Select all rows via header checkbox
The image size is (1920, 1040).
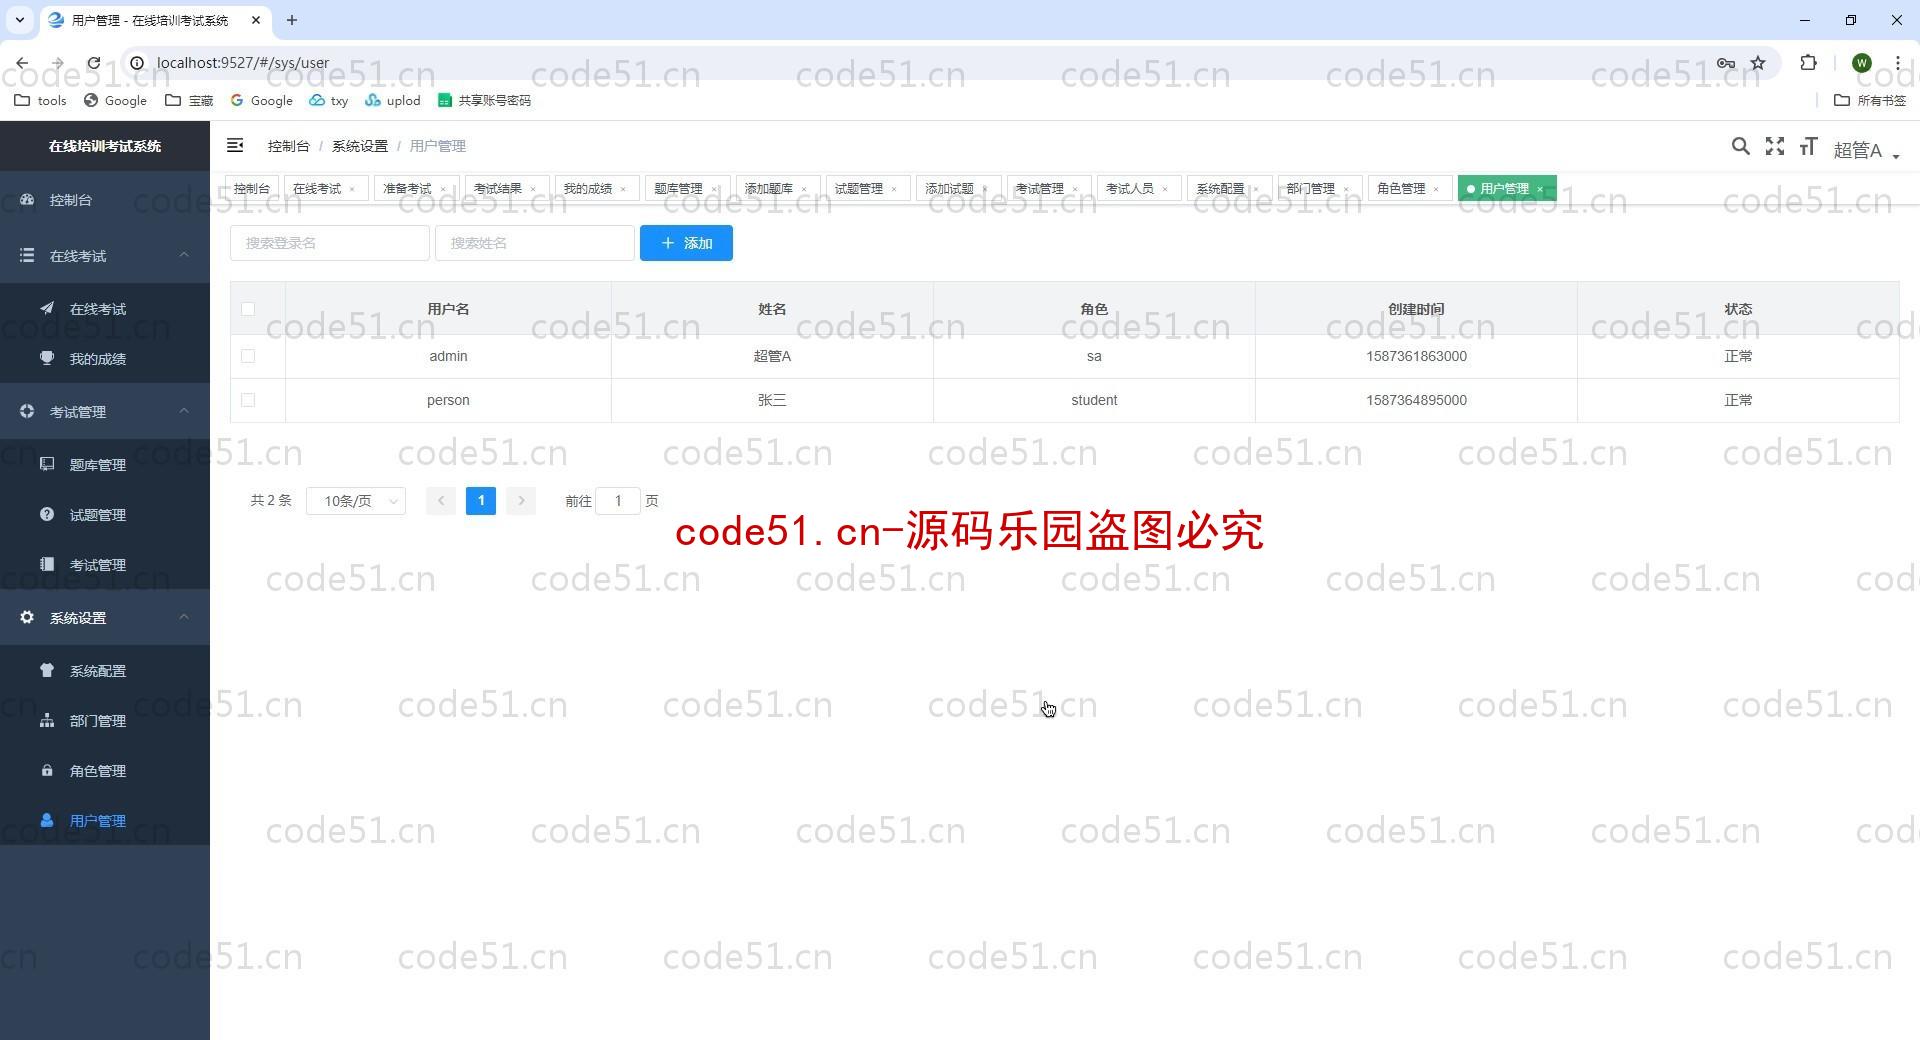coord(248,309)
